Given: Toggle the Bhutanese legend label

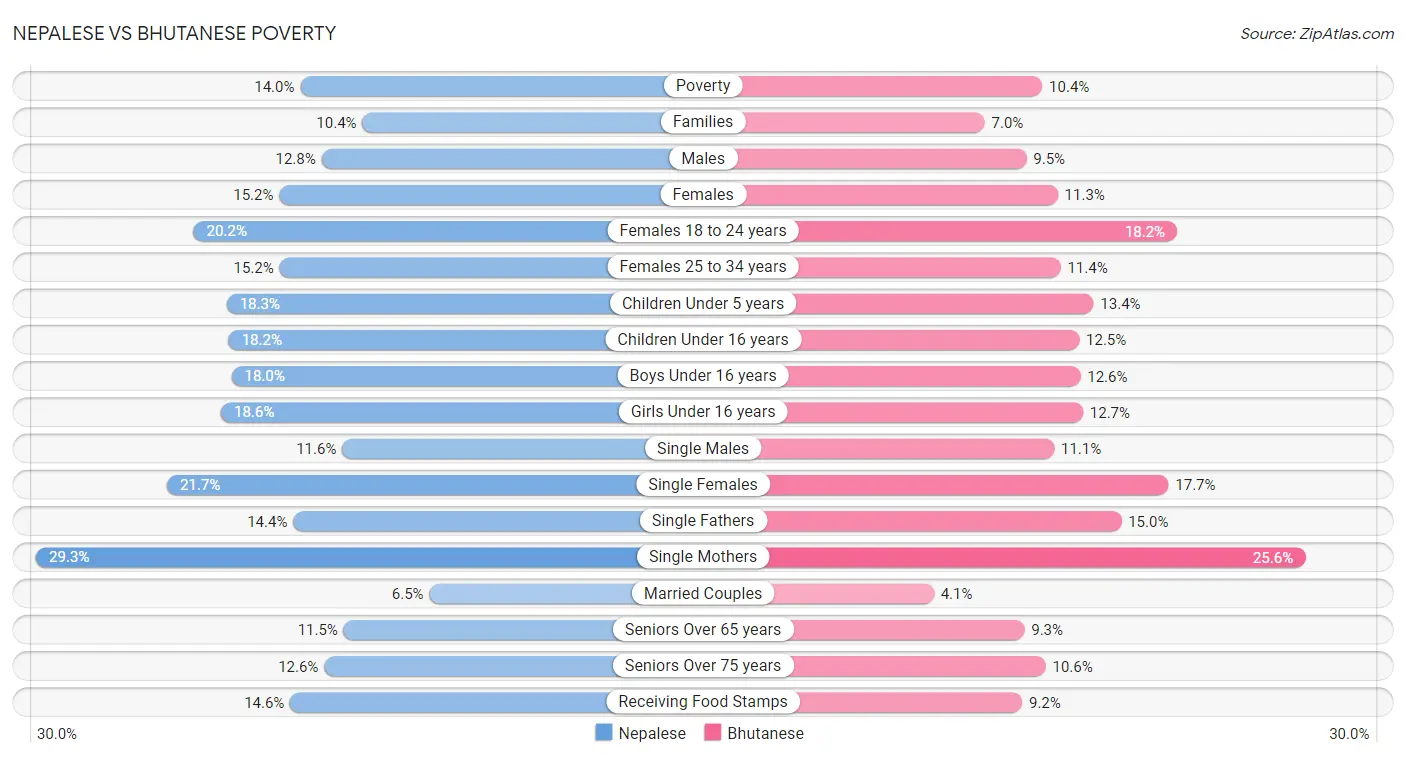Looking at the screenshot, I should click(765, 733).
